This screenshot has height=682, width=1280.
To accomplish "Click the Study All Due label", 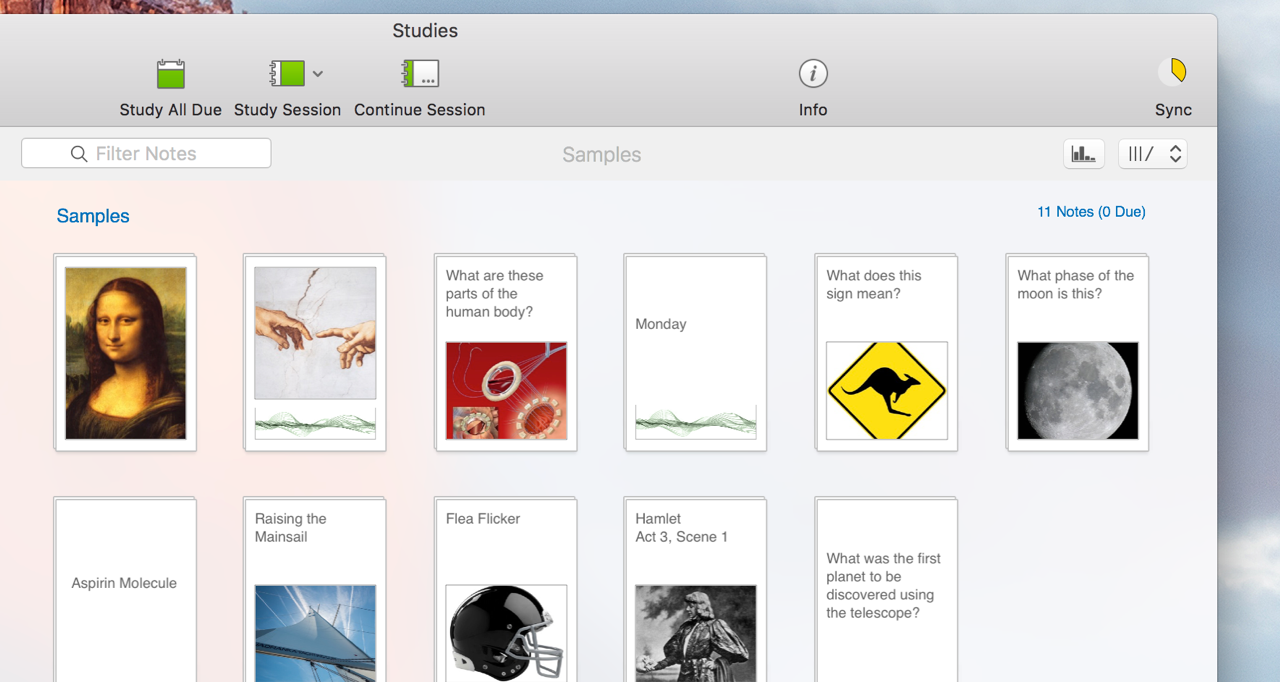I will coord(171,110).
